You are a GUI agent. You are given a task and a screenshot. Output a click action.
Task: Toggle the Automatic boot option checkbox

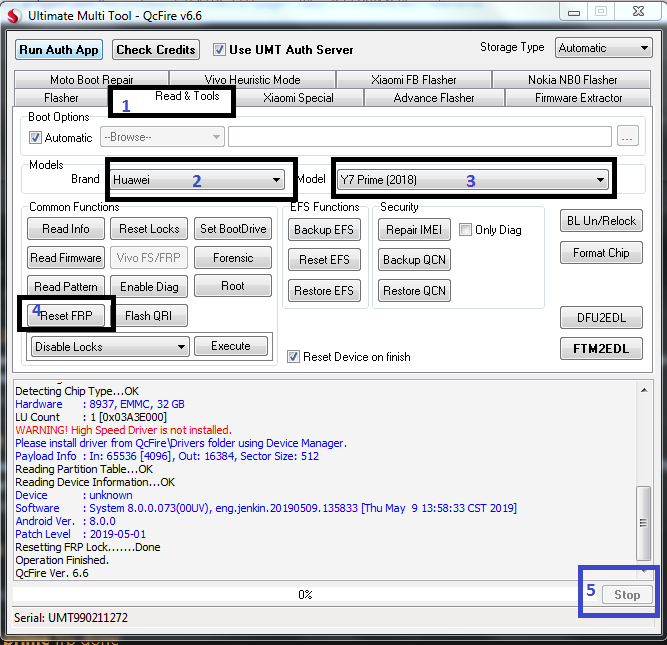pyautogui.click(x=35, y=138)
